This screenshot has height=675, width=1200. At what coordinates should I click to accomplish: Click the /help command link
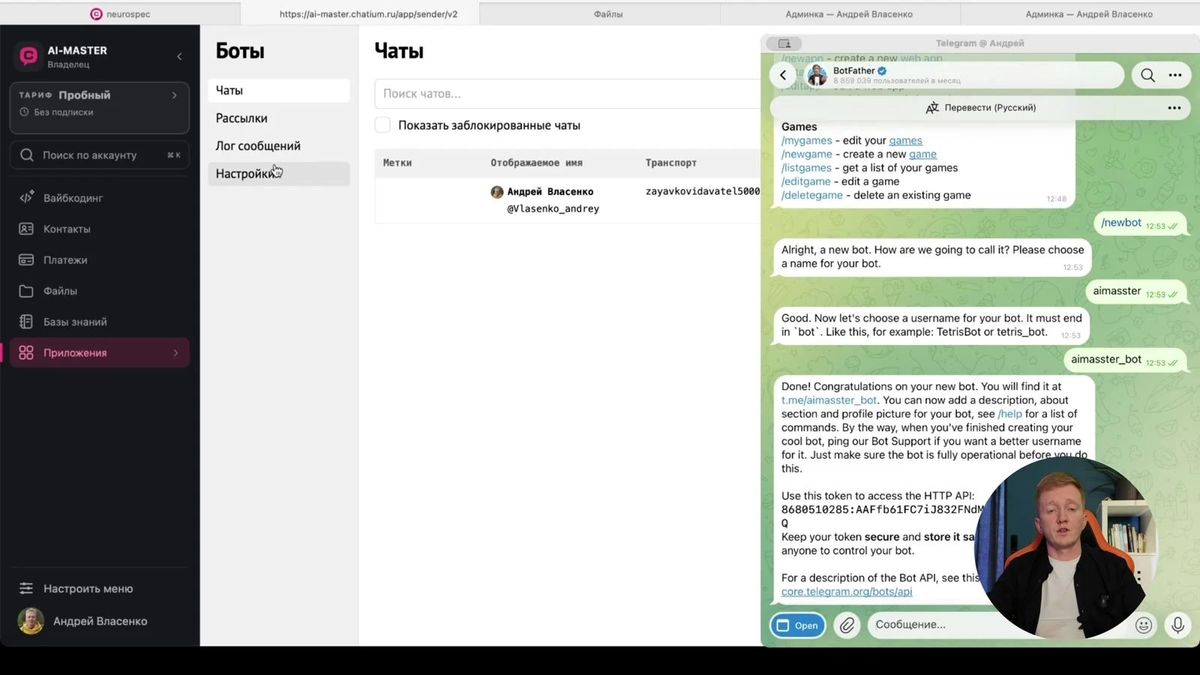(1009, 414)
